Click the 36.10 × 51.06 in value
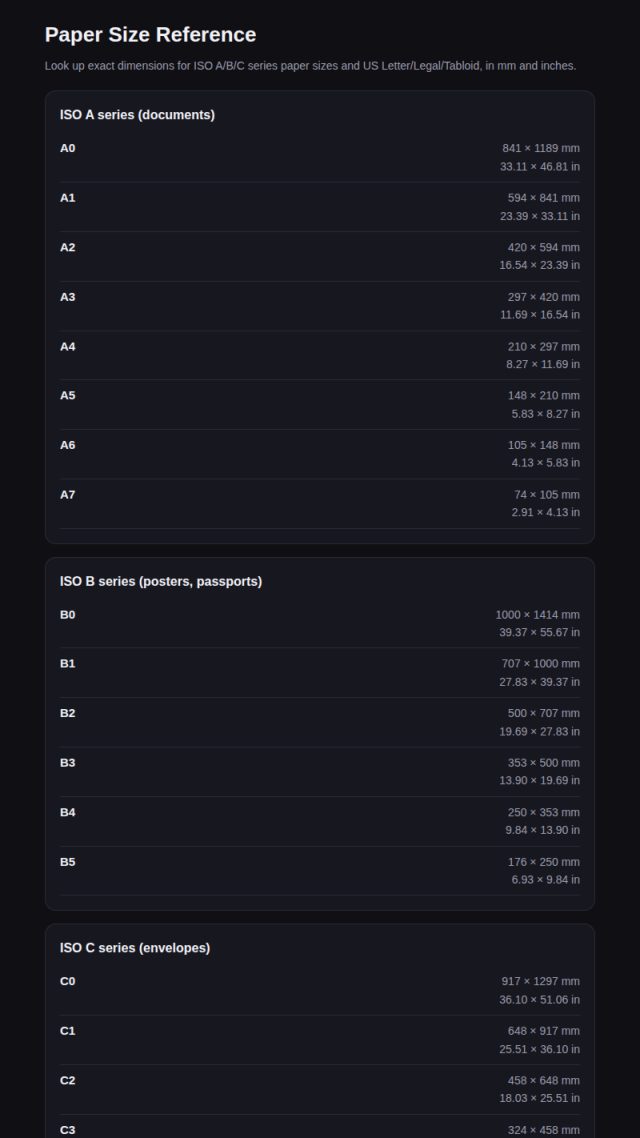 (539, 999)
